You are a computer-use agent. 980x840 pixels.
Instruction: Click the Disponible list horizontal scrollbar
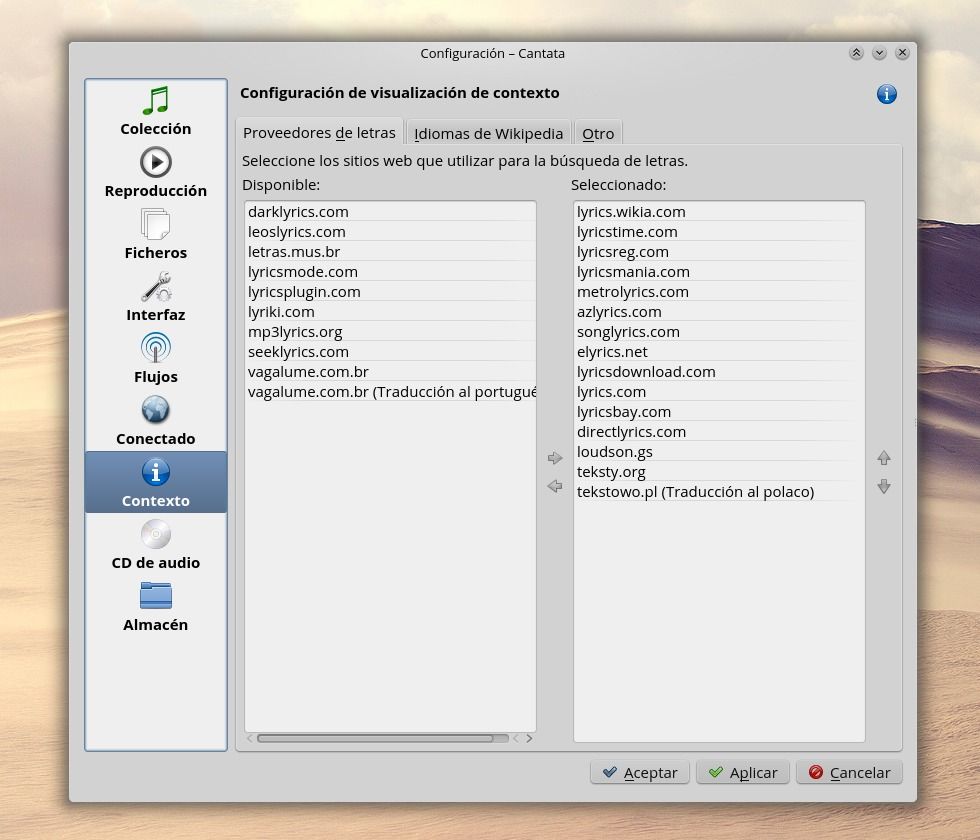(375, 739)
